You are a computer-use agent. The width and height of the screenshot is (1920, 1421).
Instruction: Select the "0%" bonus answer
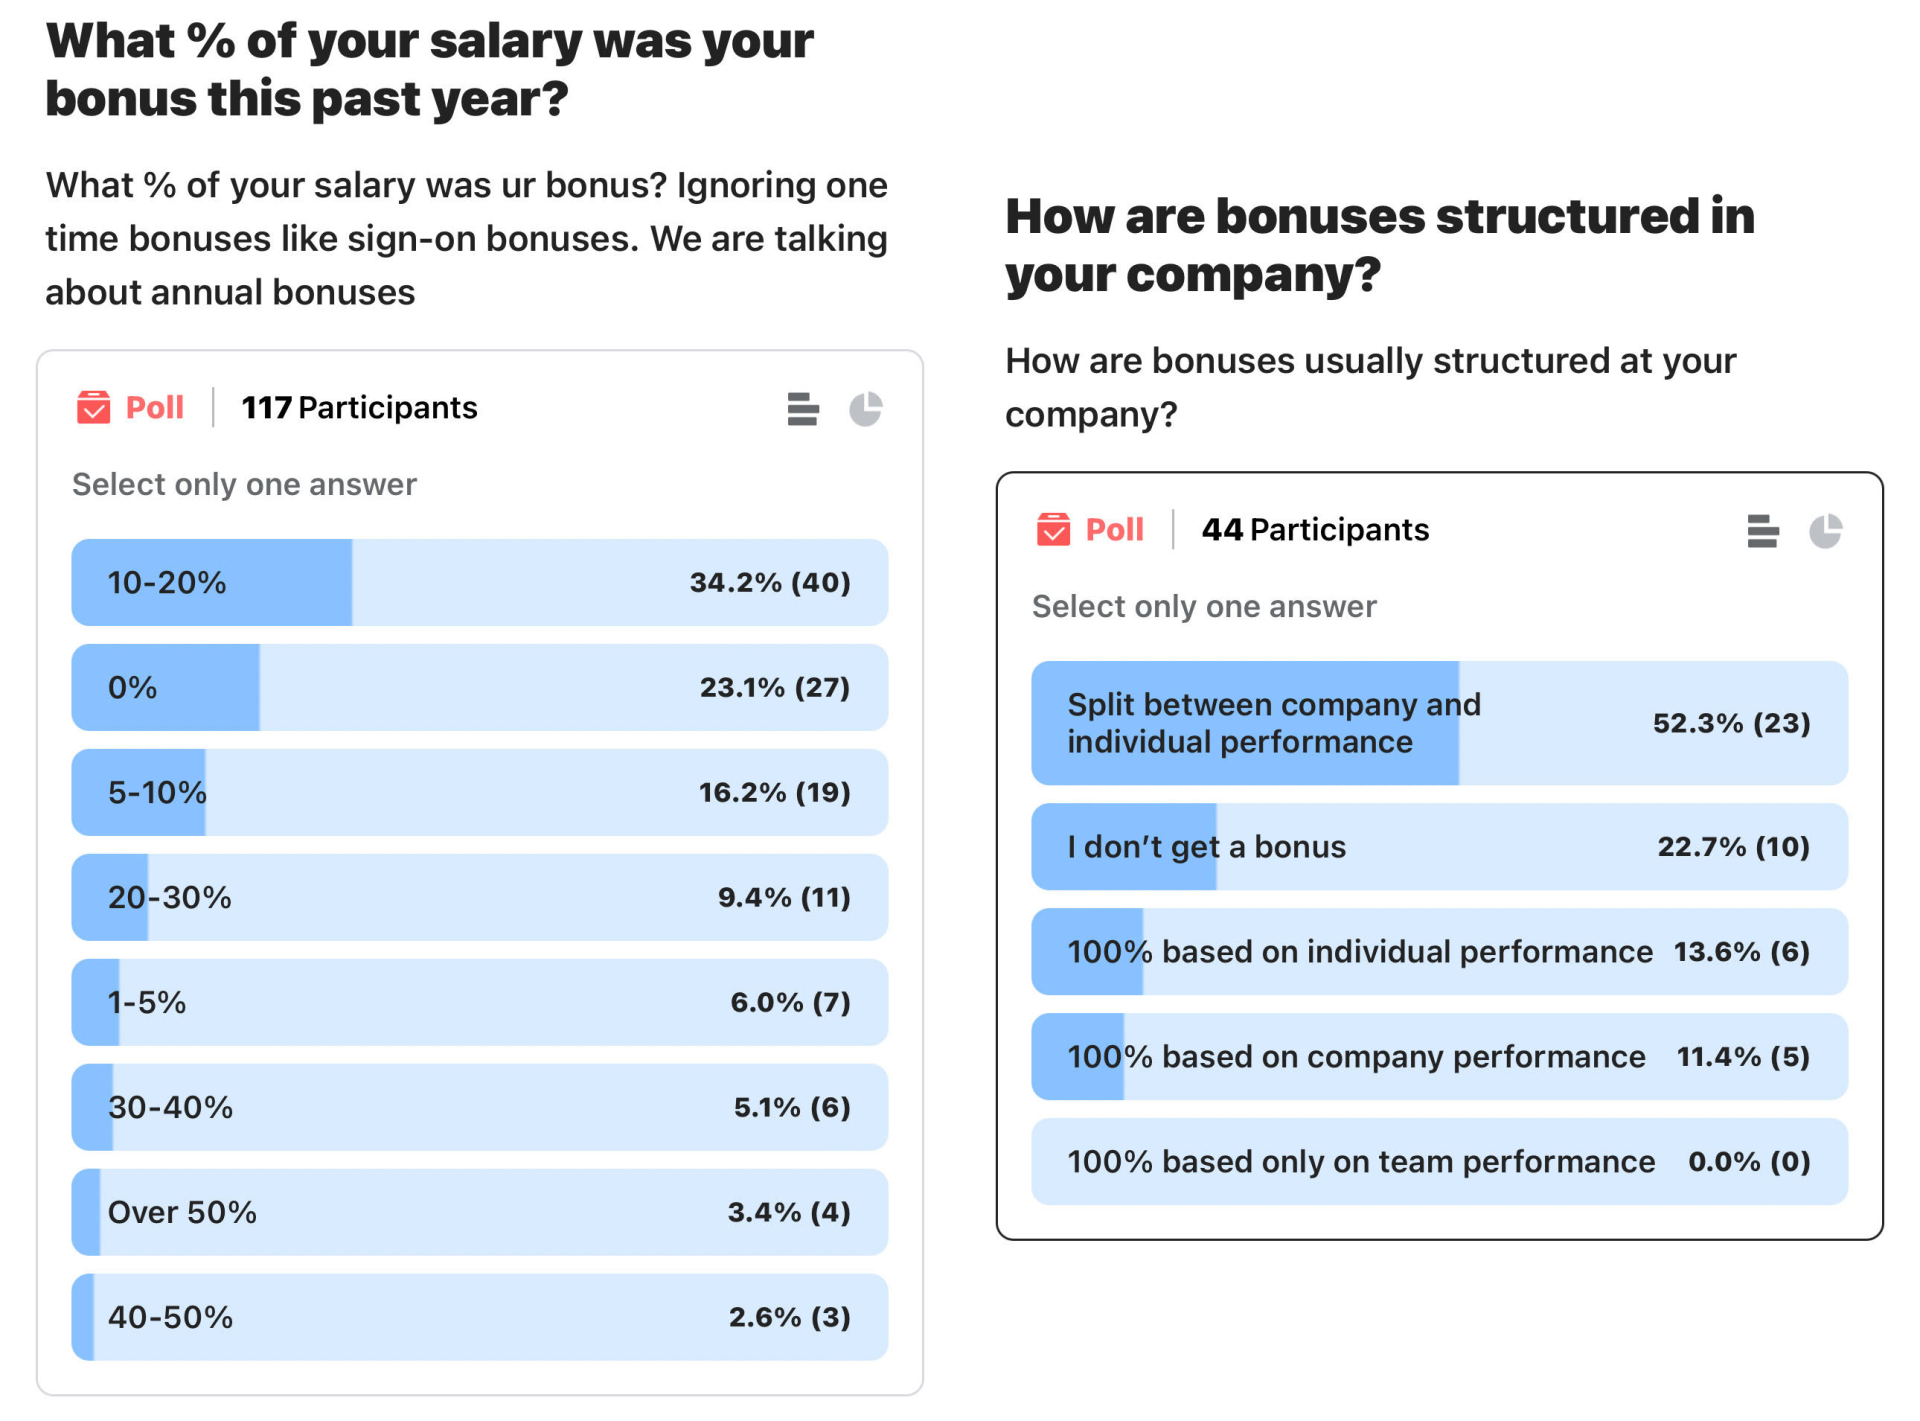point(479,688)
